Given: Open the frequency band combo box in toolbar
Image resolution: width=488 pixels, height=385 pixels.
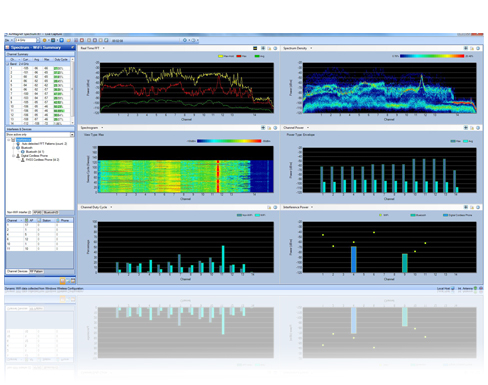Looking at the screenshot, I should pos(27,40).
